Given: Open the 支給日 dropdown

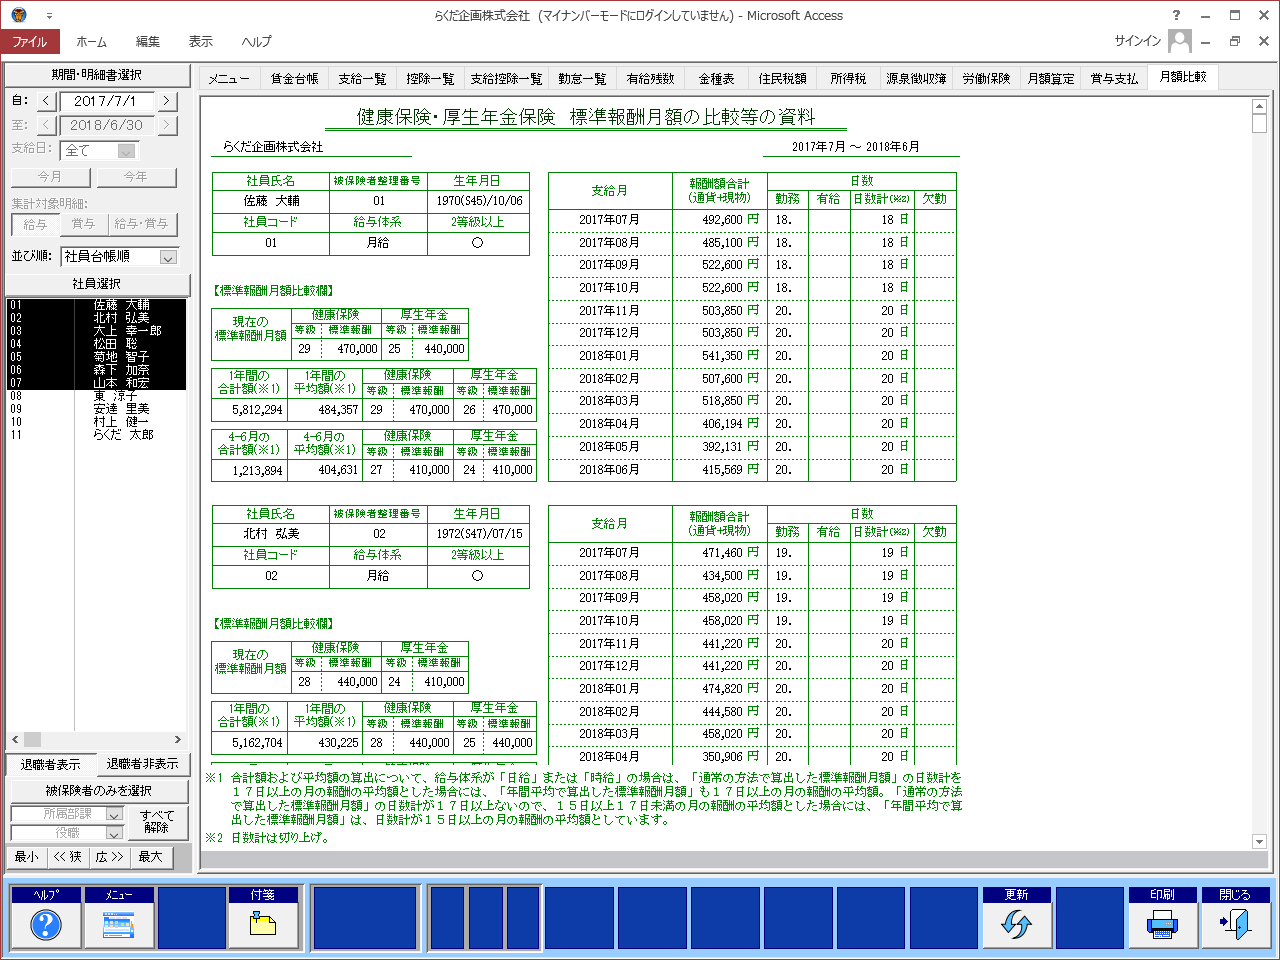Looking at the screenshot, I should tap(126, 150).
